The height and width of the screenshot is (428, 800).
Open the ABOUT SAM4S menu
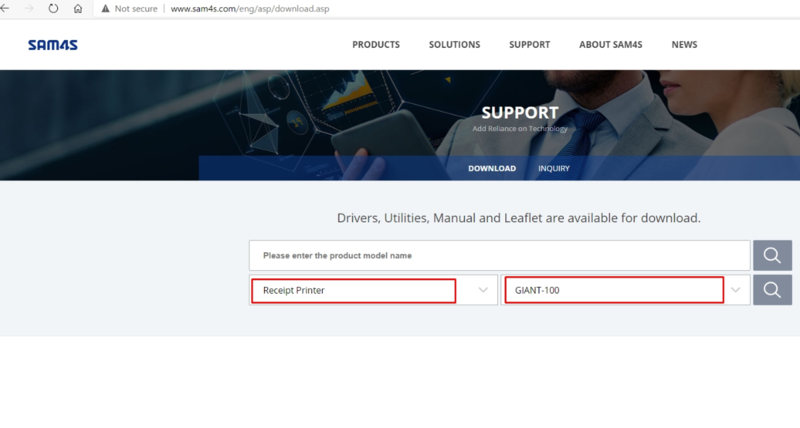610,45
